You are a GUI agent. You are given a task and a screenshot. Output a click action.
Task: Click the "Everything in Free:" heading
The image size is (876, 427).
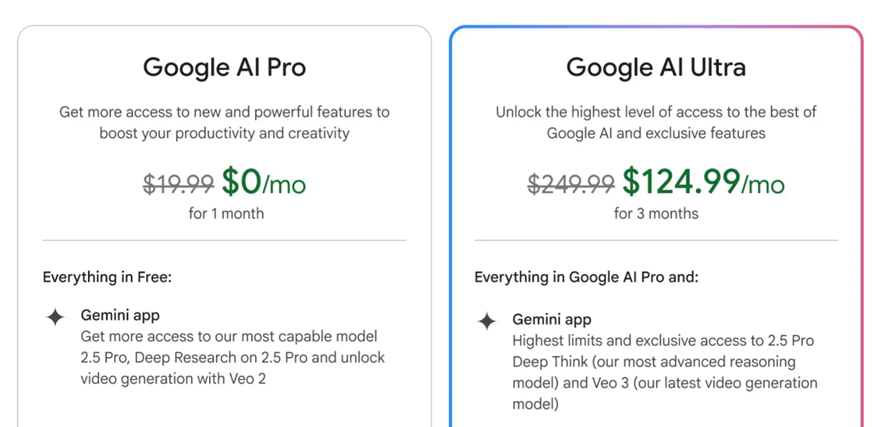coord(107,277)
